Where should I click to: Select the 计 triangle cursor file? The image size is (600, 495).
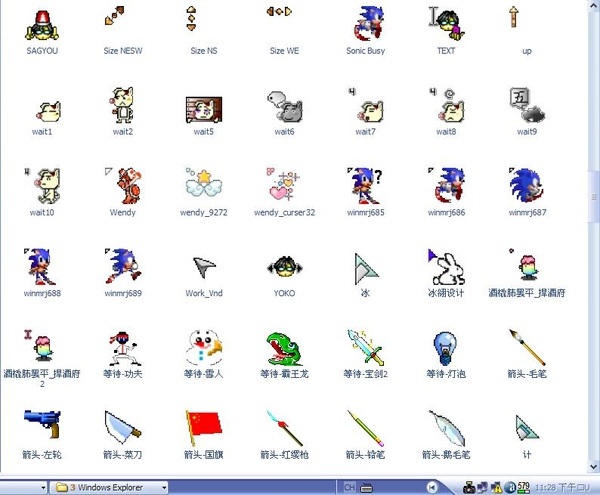pyautogui.click(x=527, y=428)
